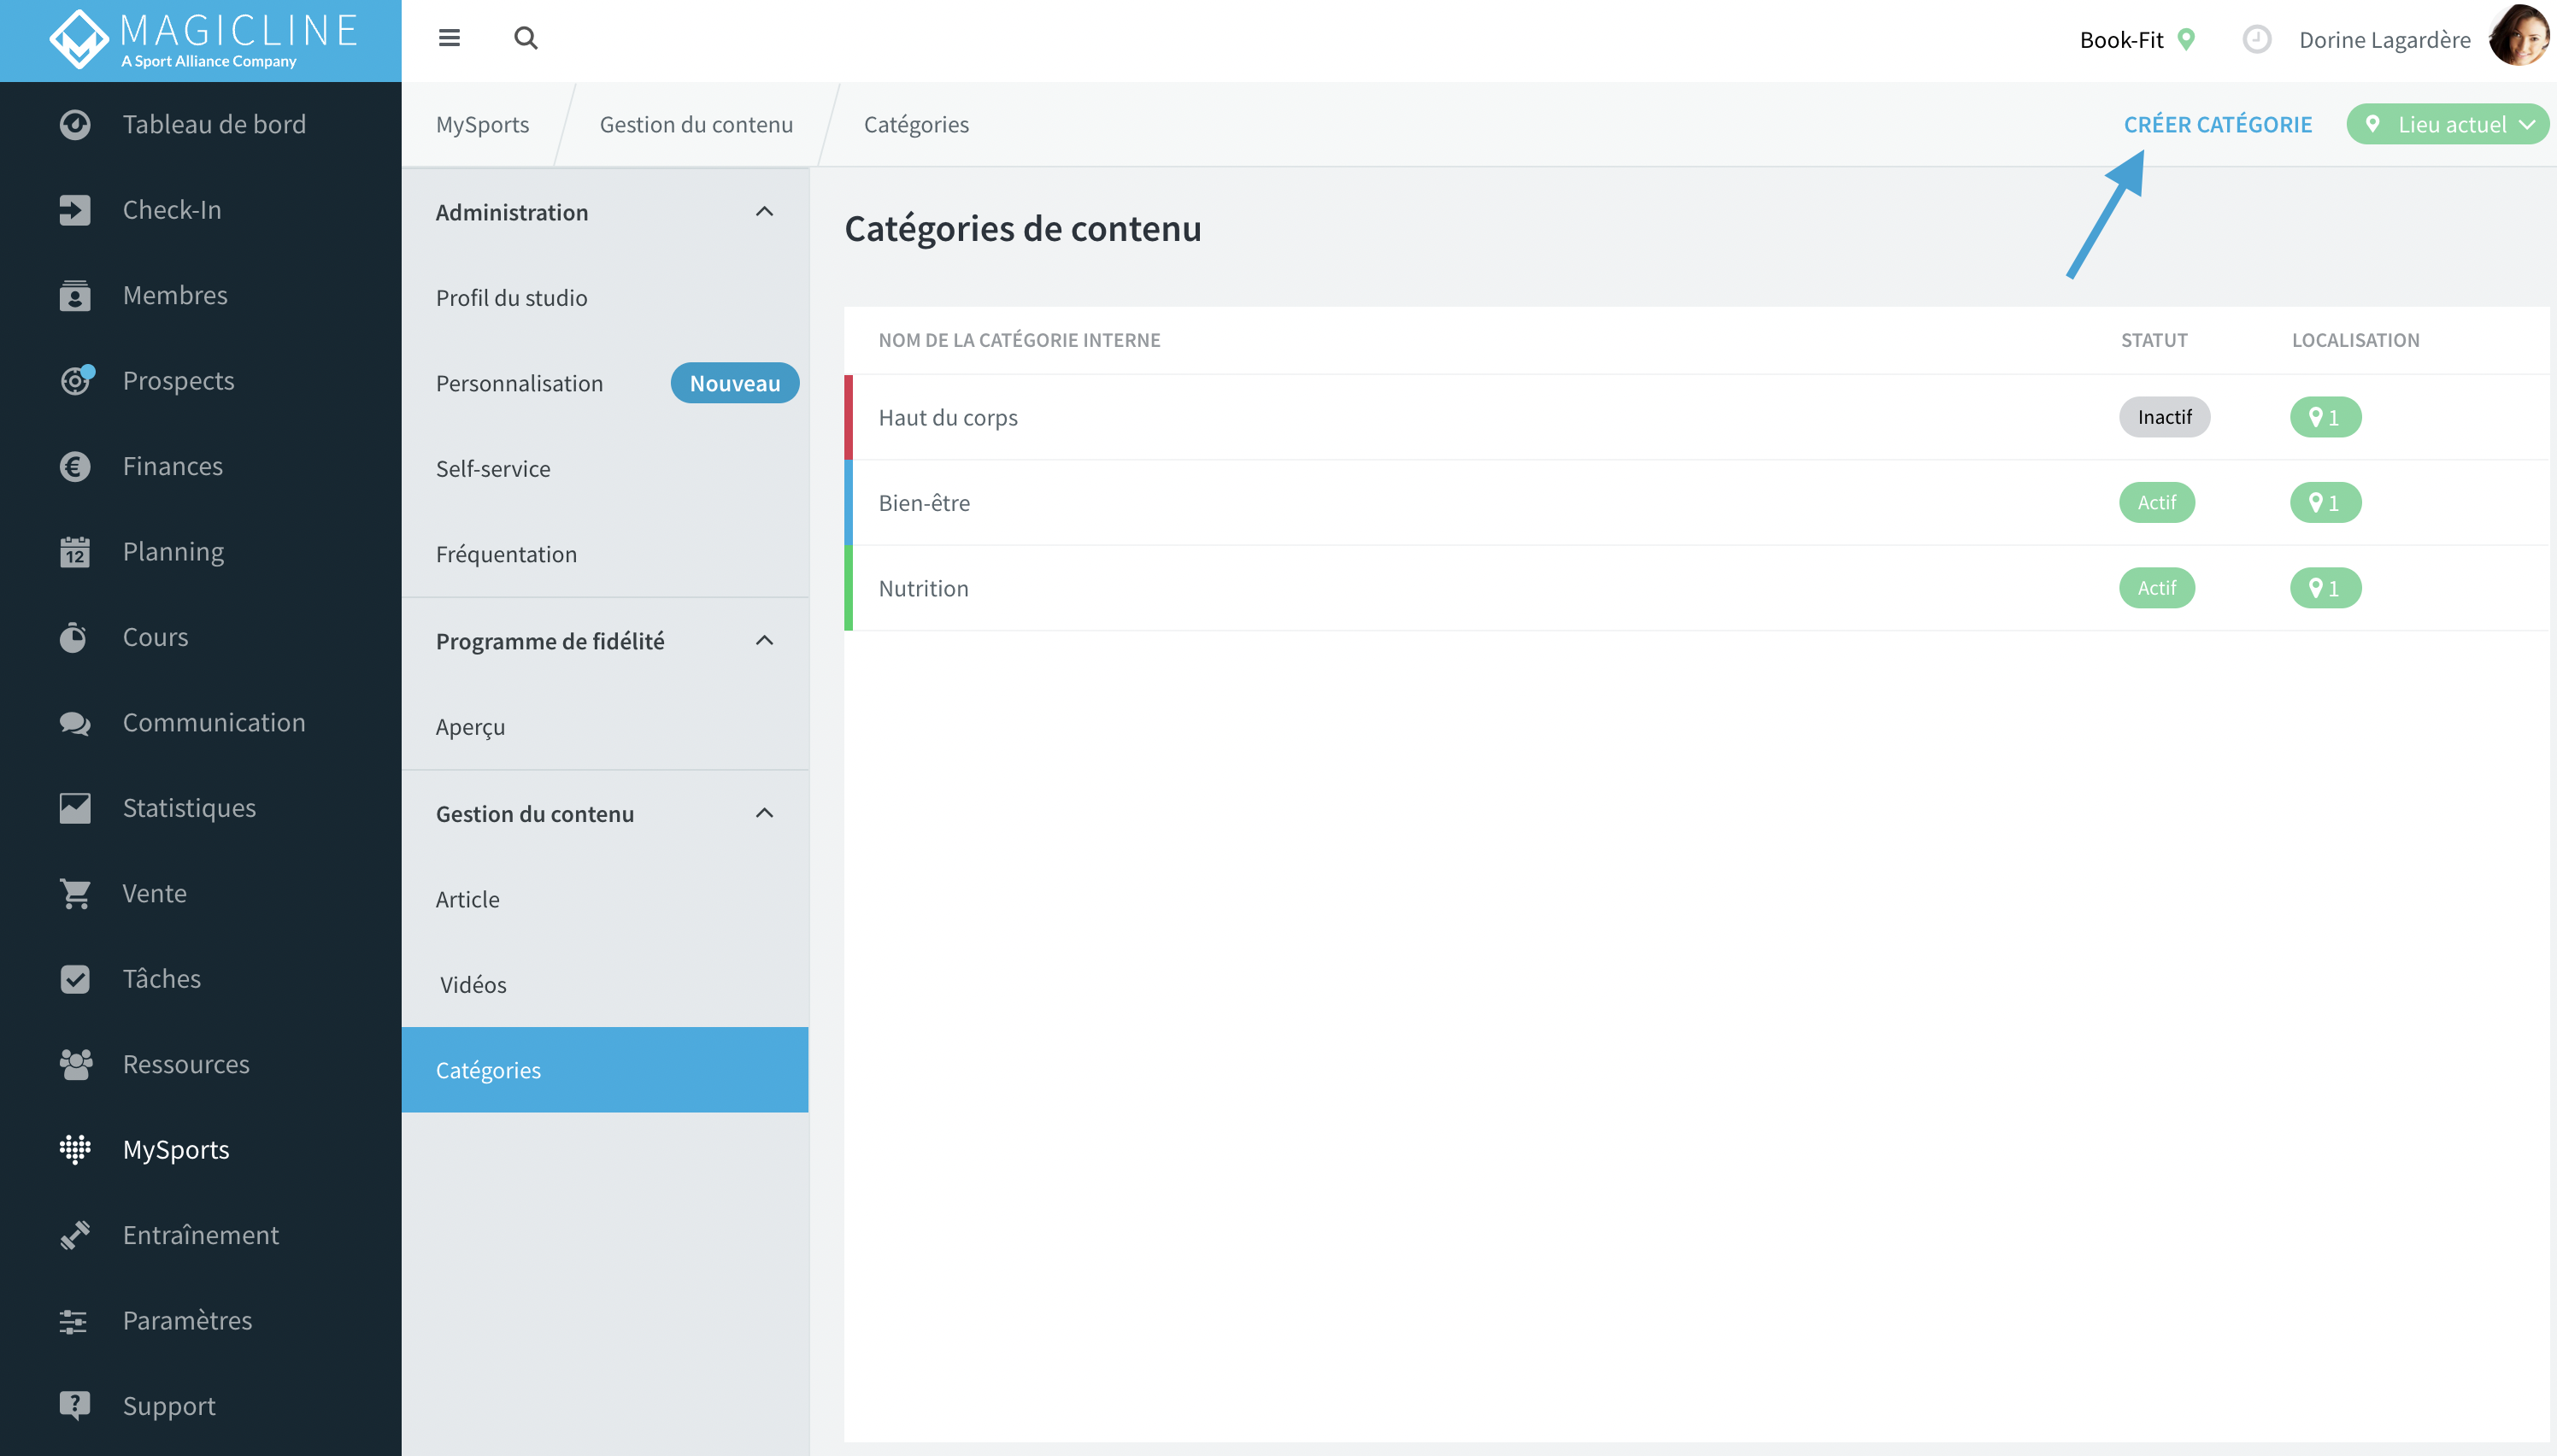Click location badge for Haut du corps

tap(2325, 417)
